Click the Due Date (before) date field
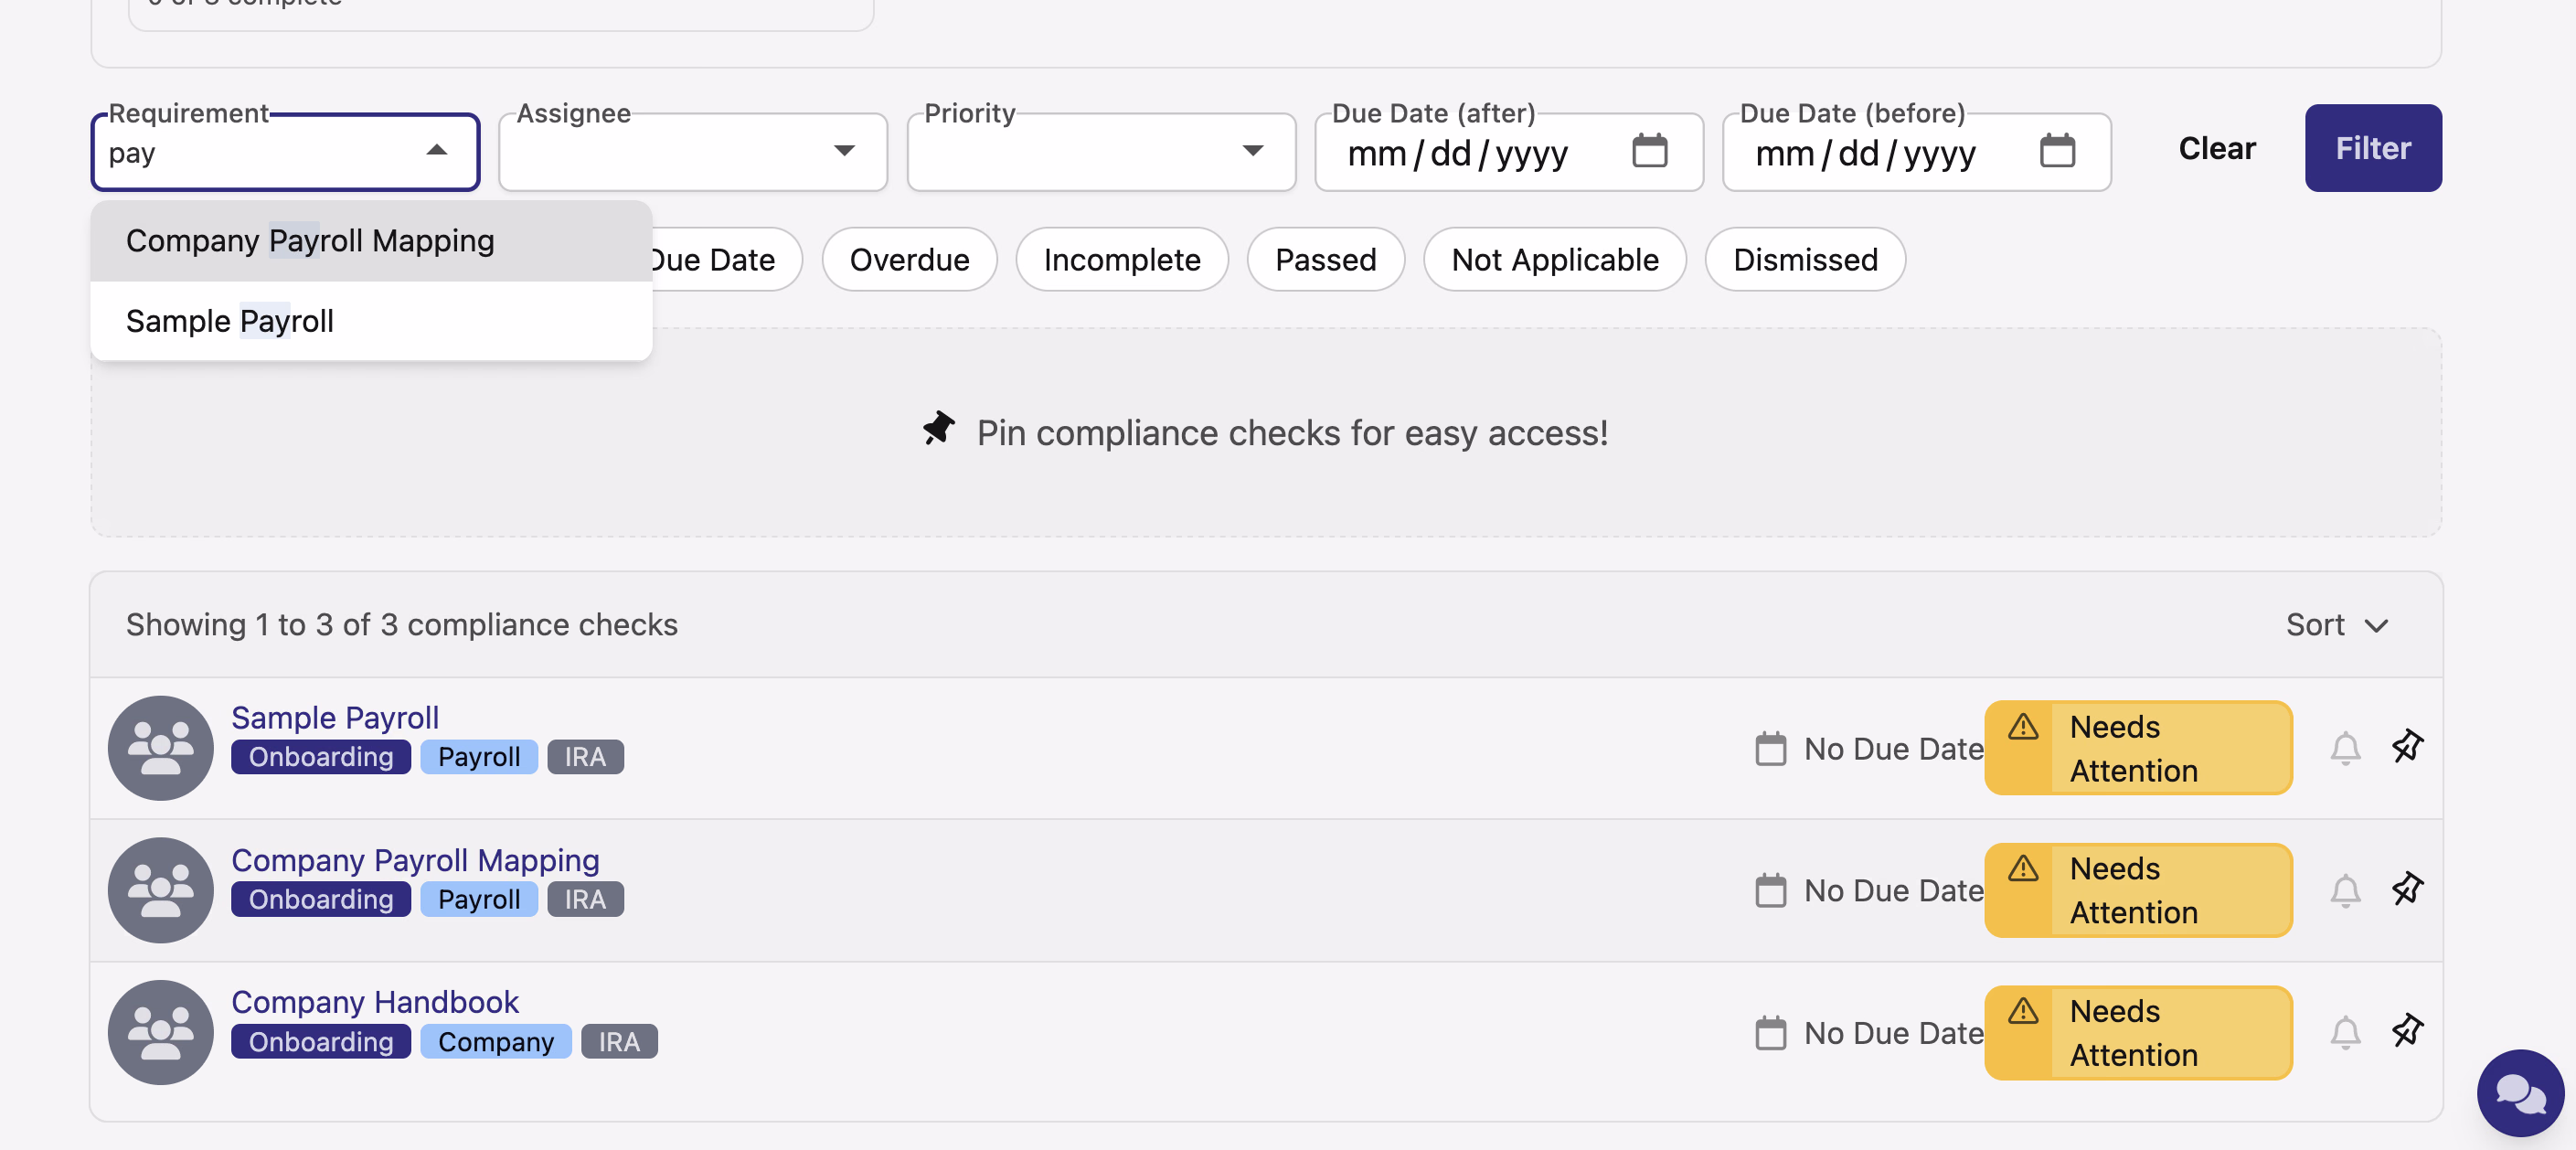 click(x=1916, y=152)
